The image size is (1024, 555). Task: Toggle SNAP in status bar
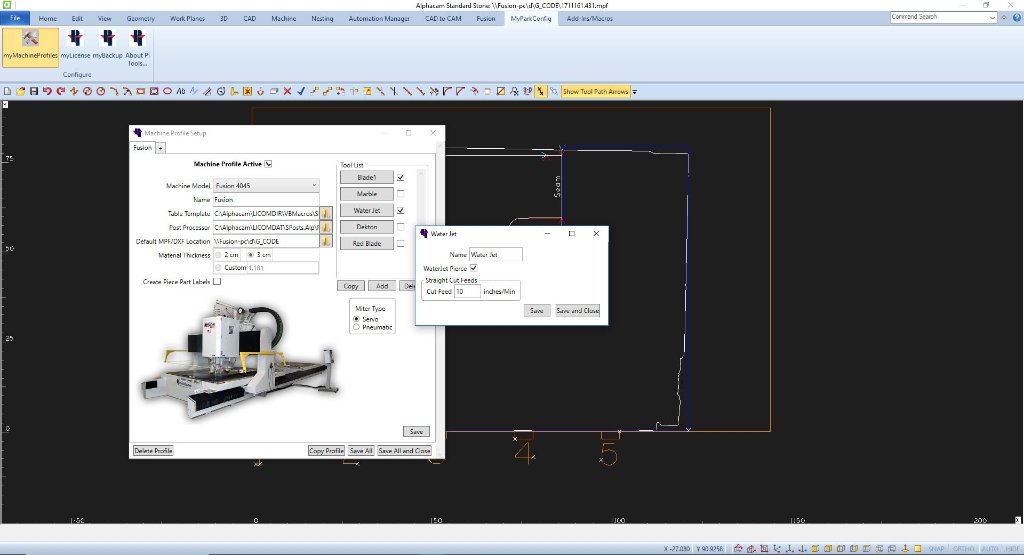pyautogui.click(x=936, y=548)
